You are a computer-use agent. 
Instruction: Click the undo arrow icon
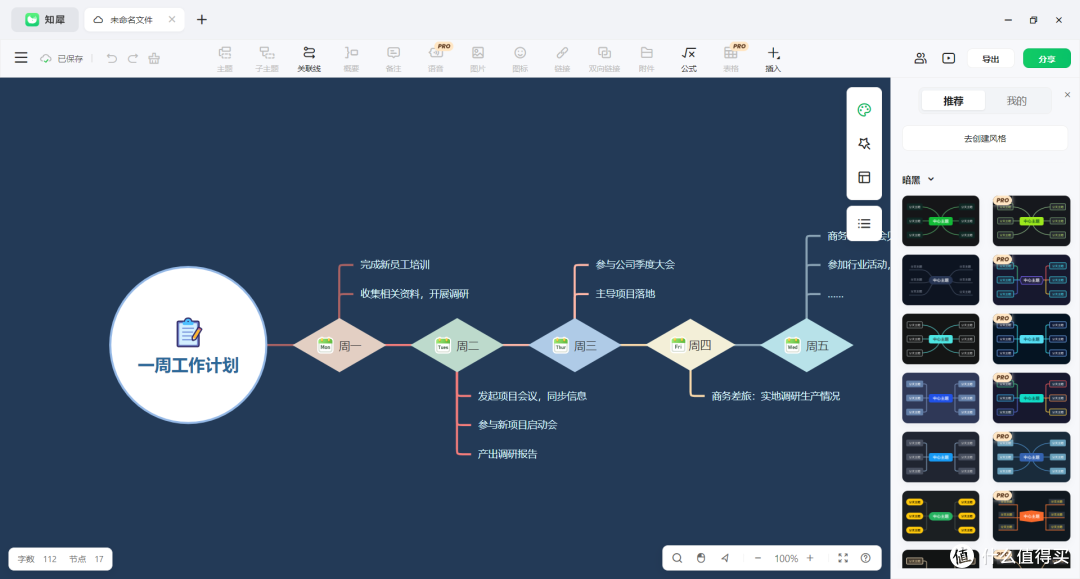coord(112,59)
